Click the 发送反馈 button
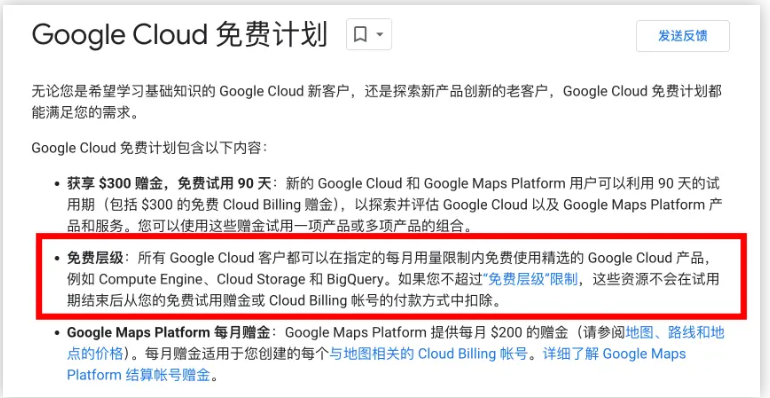Screen dimensions: 770x398 tap(683, 36)
